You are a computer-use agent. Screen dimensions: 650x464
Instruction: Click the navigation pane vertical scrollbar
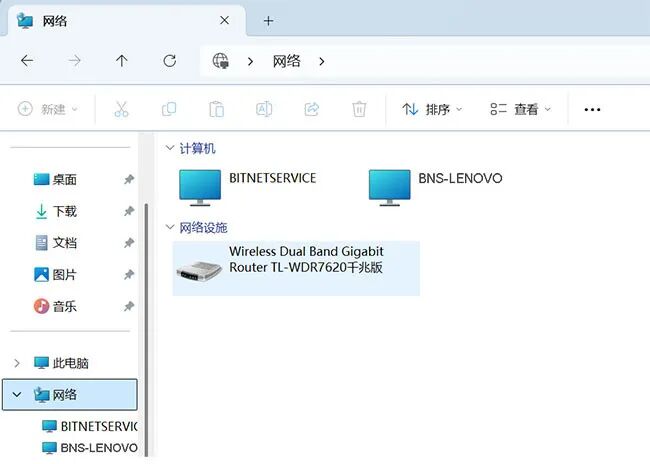146,330
